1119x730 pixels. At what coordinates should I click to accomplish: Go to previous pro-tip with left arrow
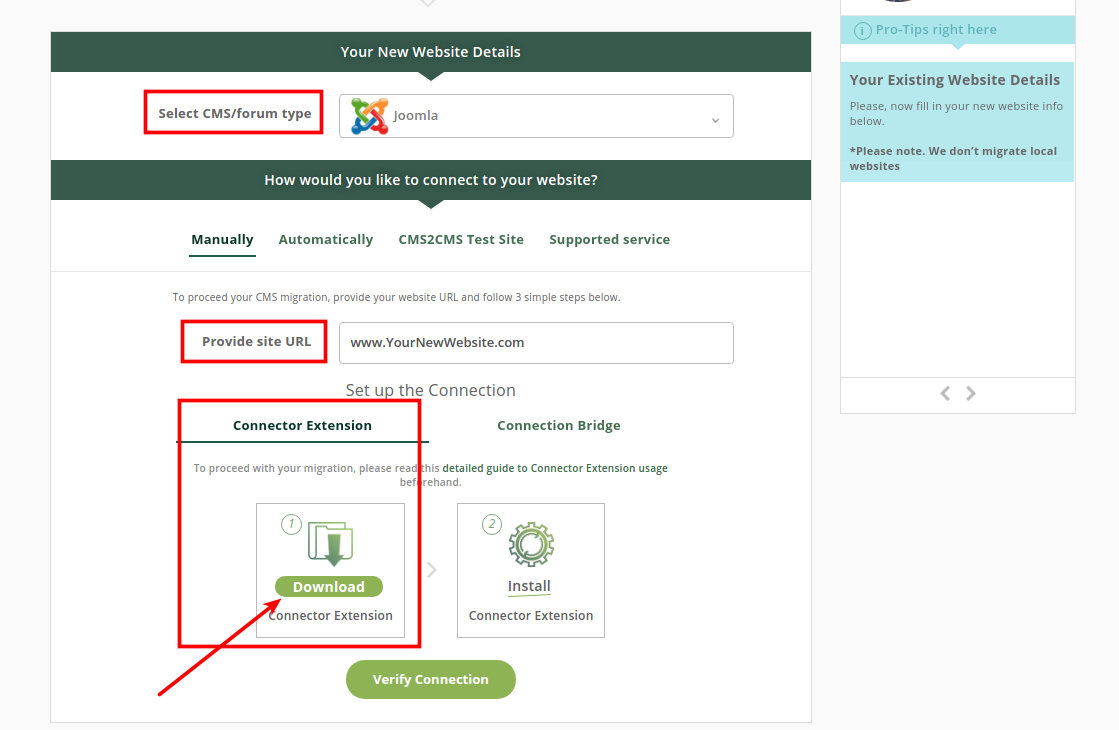945,393
